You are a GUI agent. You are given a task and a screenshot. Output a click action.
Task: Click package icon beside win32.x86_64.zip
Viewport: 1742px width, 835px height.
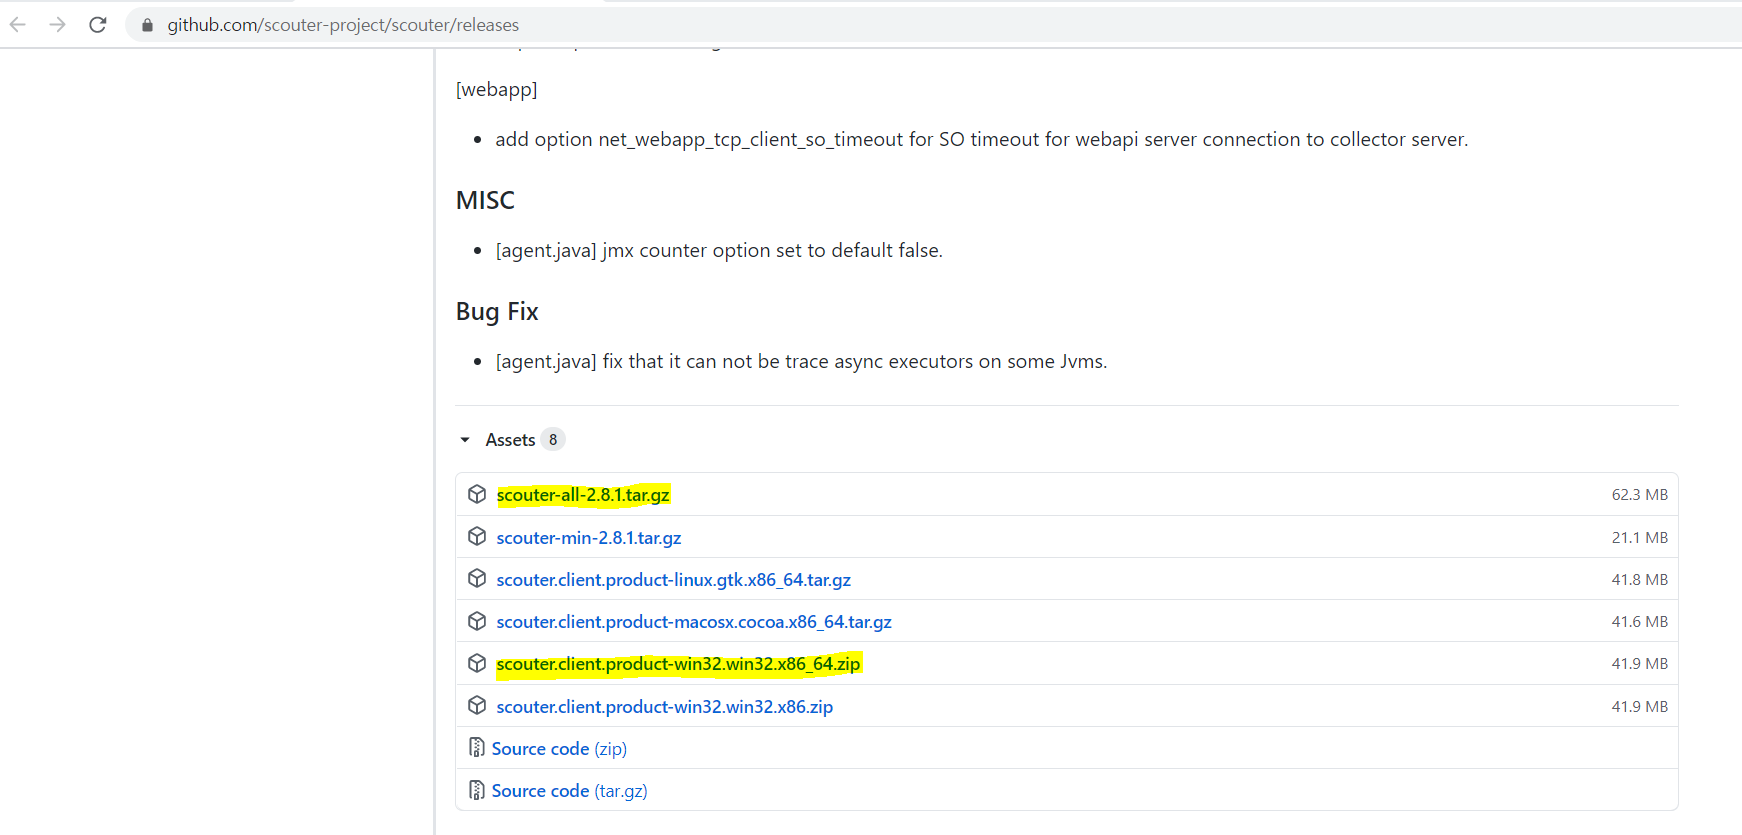(477, 663)
